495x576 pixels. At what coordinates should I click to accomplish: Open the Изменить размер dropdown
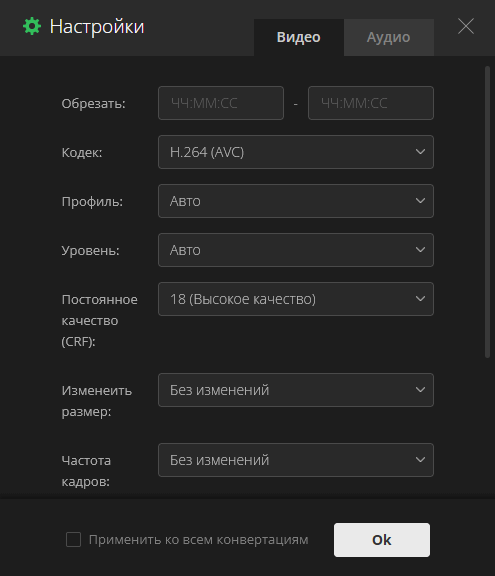[296, 390]
